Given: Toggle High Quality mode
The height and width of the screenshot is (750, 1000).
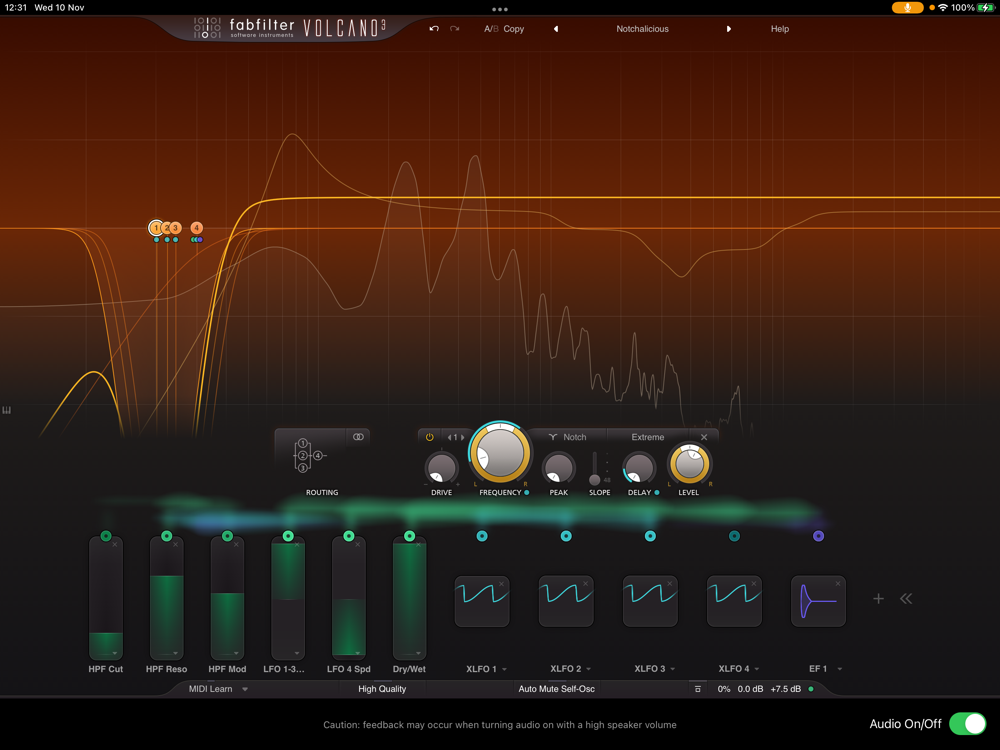Looking at the screenshot, I should [x=382, y=689].
